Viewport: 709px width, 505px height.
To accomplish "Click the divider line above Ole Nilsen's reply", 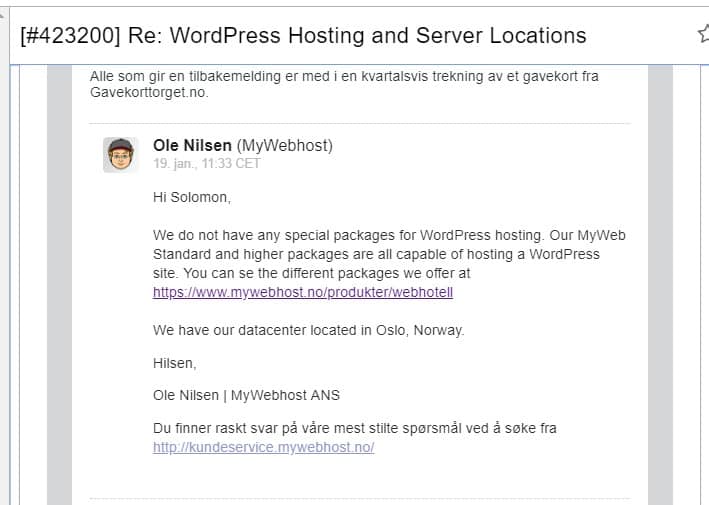I will 359,123.
